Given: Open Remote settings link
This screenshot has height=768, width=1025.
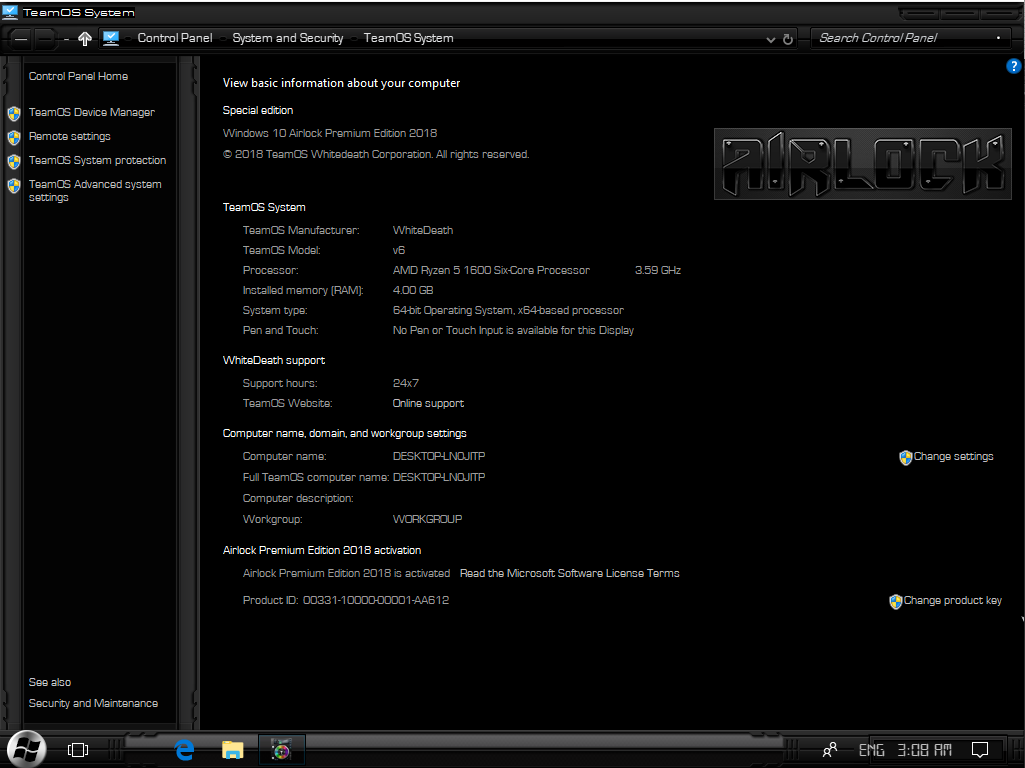Looking at the screenshot, I should pyautogui.click(x=69, y=137).
